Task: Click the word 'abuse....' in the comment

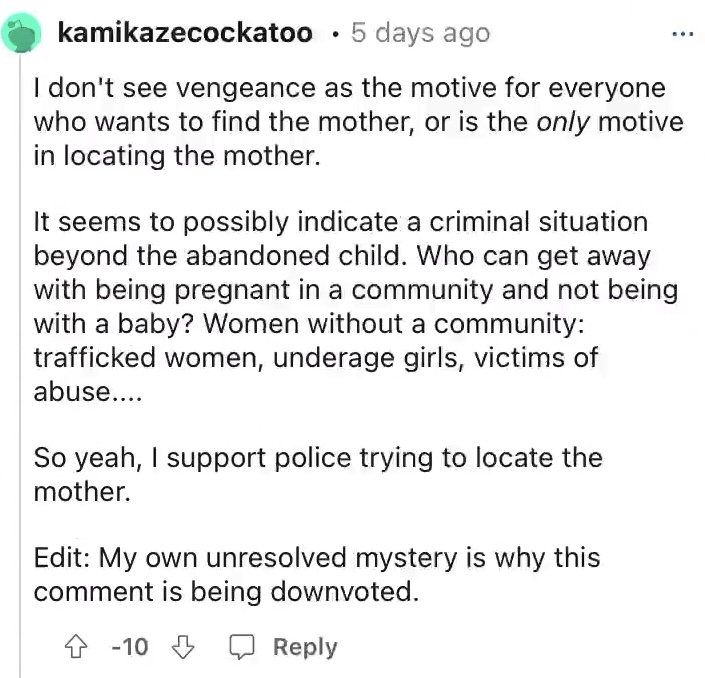Action: click(x=88, y=392)
